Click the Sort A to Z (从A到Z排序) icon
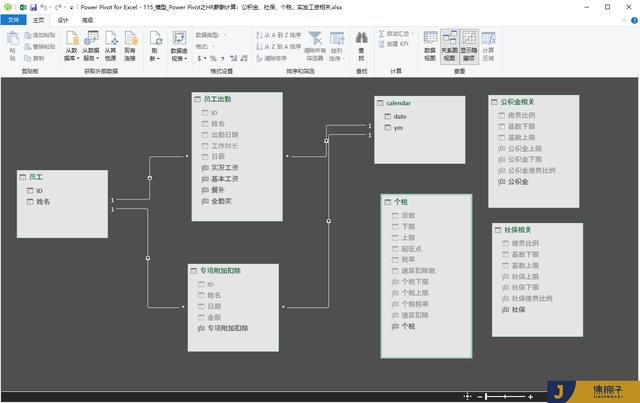640x403 pixels. [259, 36]
